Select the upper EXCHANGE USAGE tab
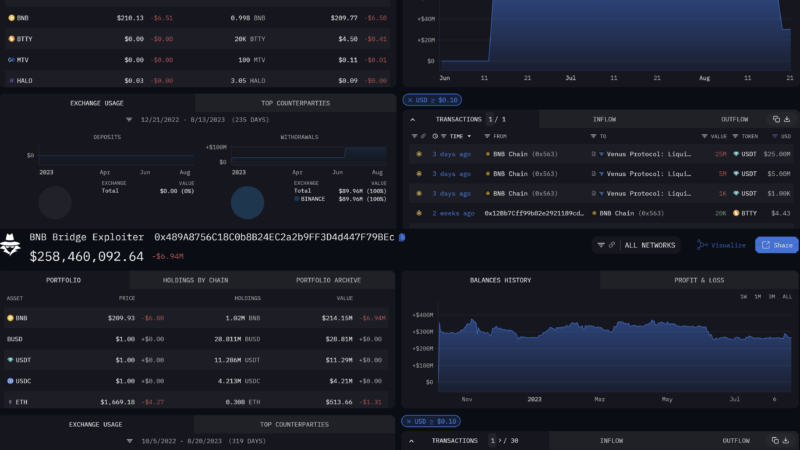The height and width of the screenshot is (450, 800). point(97,103)
